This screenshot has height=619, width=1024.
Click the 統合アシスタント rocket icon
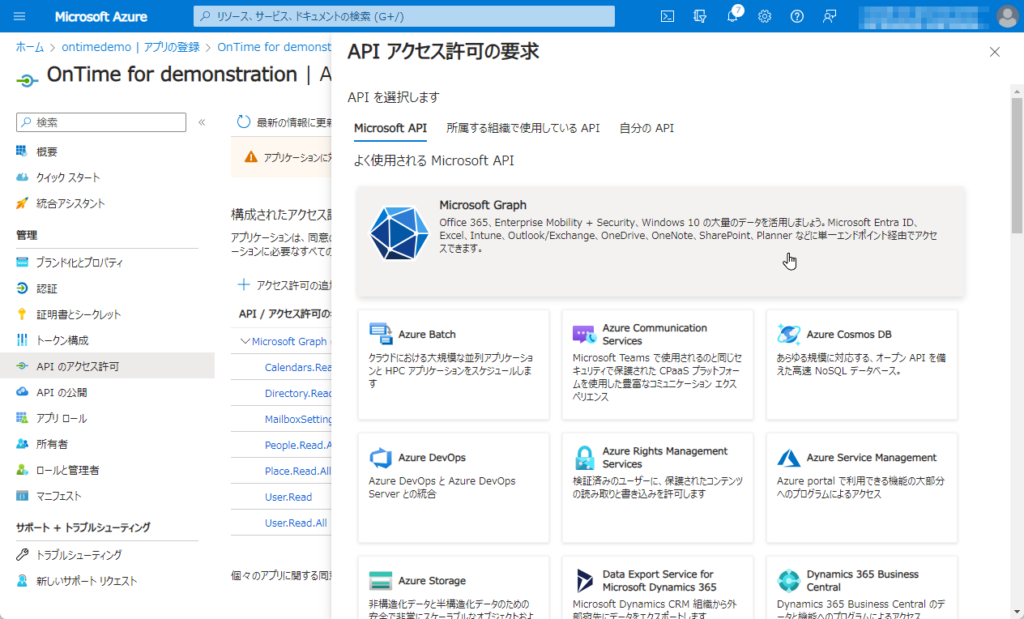click(22, 203)
